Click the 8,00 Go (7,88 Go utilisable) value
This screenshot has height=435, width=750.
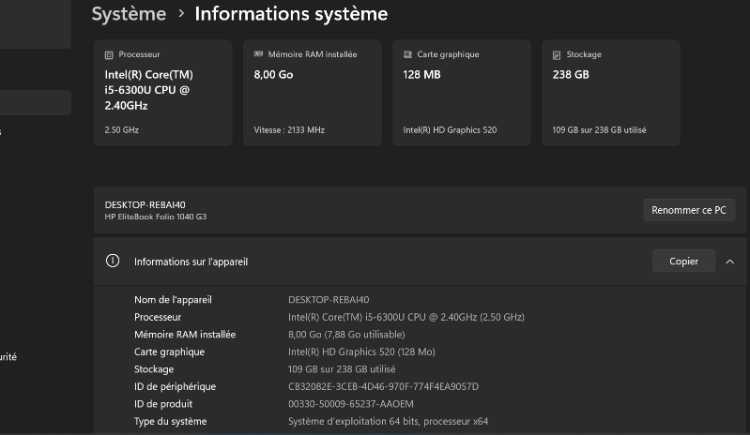click(x=346, y=335)
